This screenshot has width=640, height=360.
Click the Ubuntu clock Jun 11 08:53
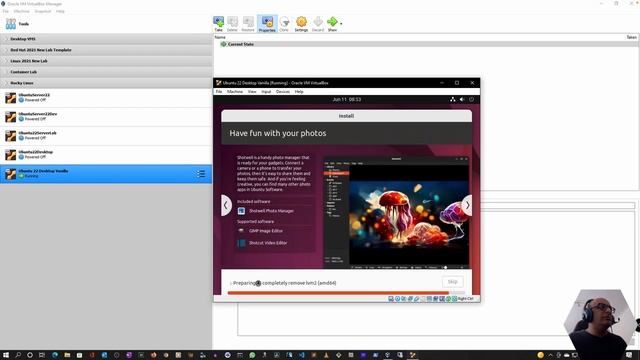tap(347, 100)
